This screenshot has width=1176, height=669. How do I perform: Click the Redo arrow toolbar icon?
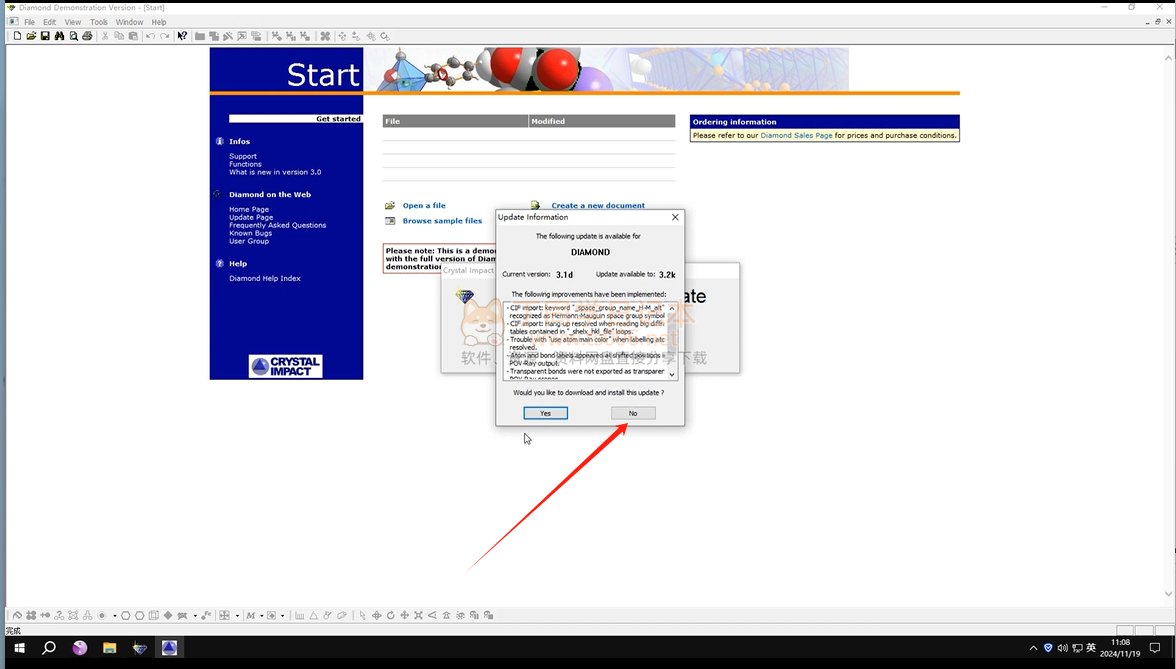[164, 36]
